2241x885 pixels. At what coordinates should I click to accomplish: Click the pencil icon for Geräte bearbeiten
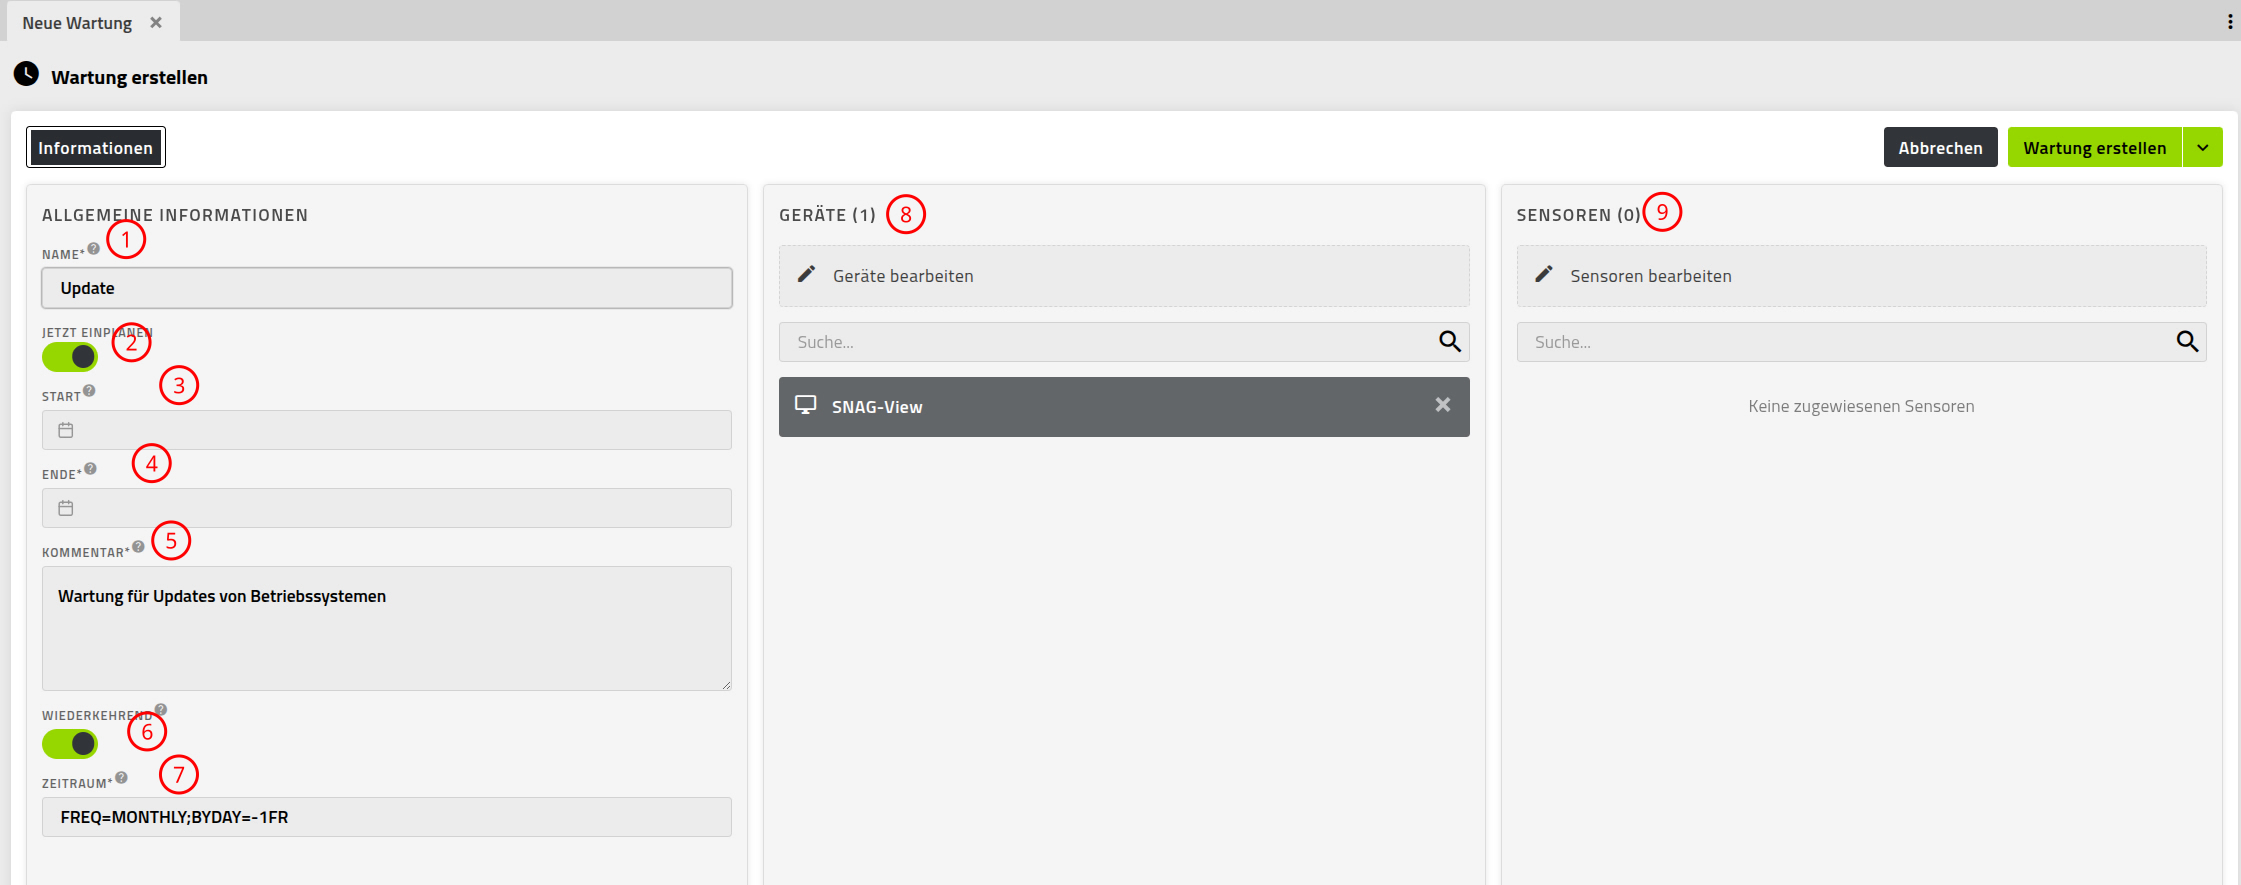806,274
